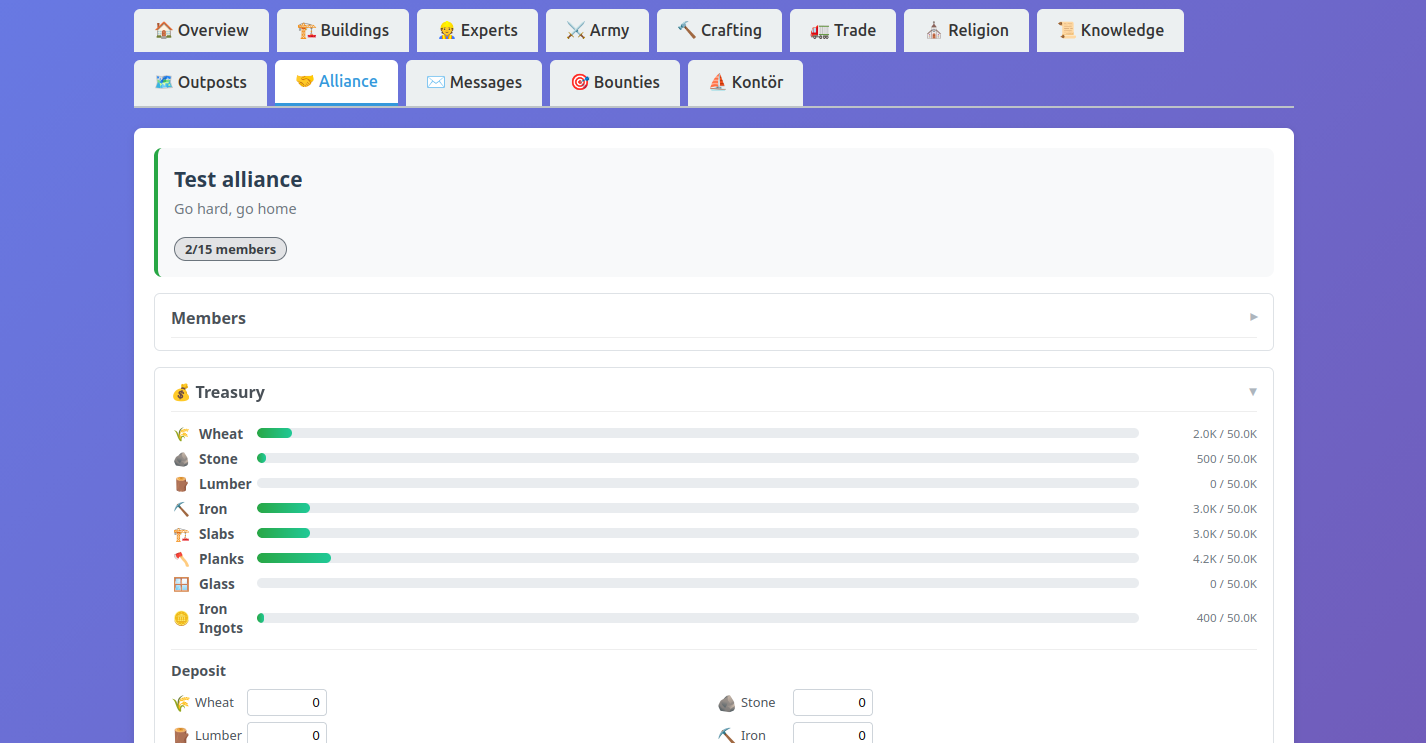1426x743 pixels.
Task: Select the Alliance tab
Action: (x=336, y=82)
